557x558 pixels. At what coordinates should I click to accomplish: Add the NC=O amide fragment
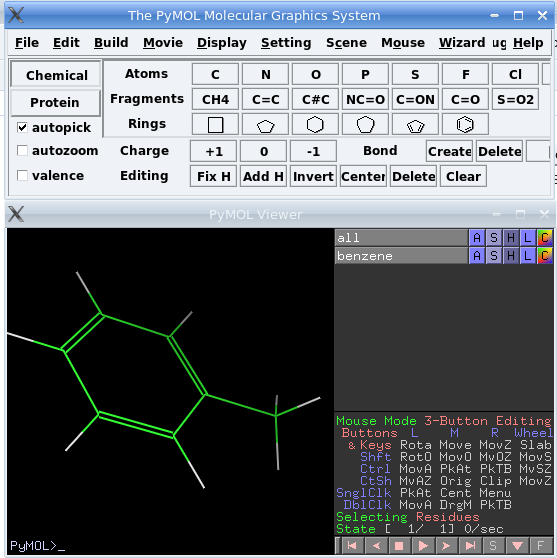(x=365, y=99)
